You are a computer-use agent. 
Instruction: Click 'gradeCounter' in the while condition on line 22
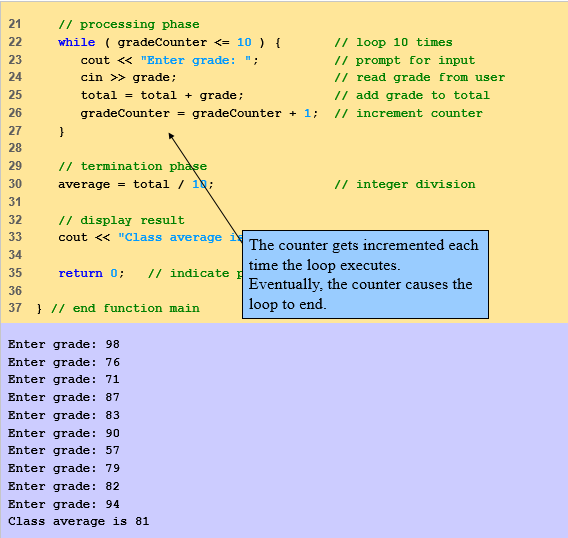(x=162, y=42)
